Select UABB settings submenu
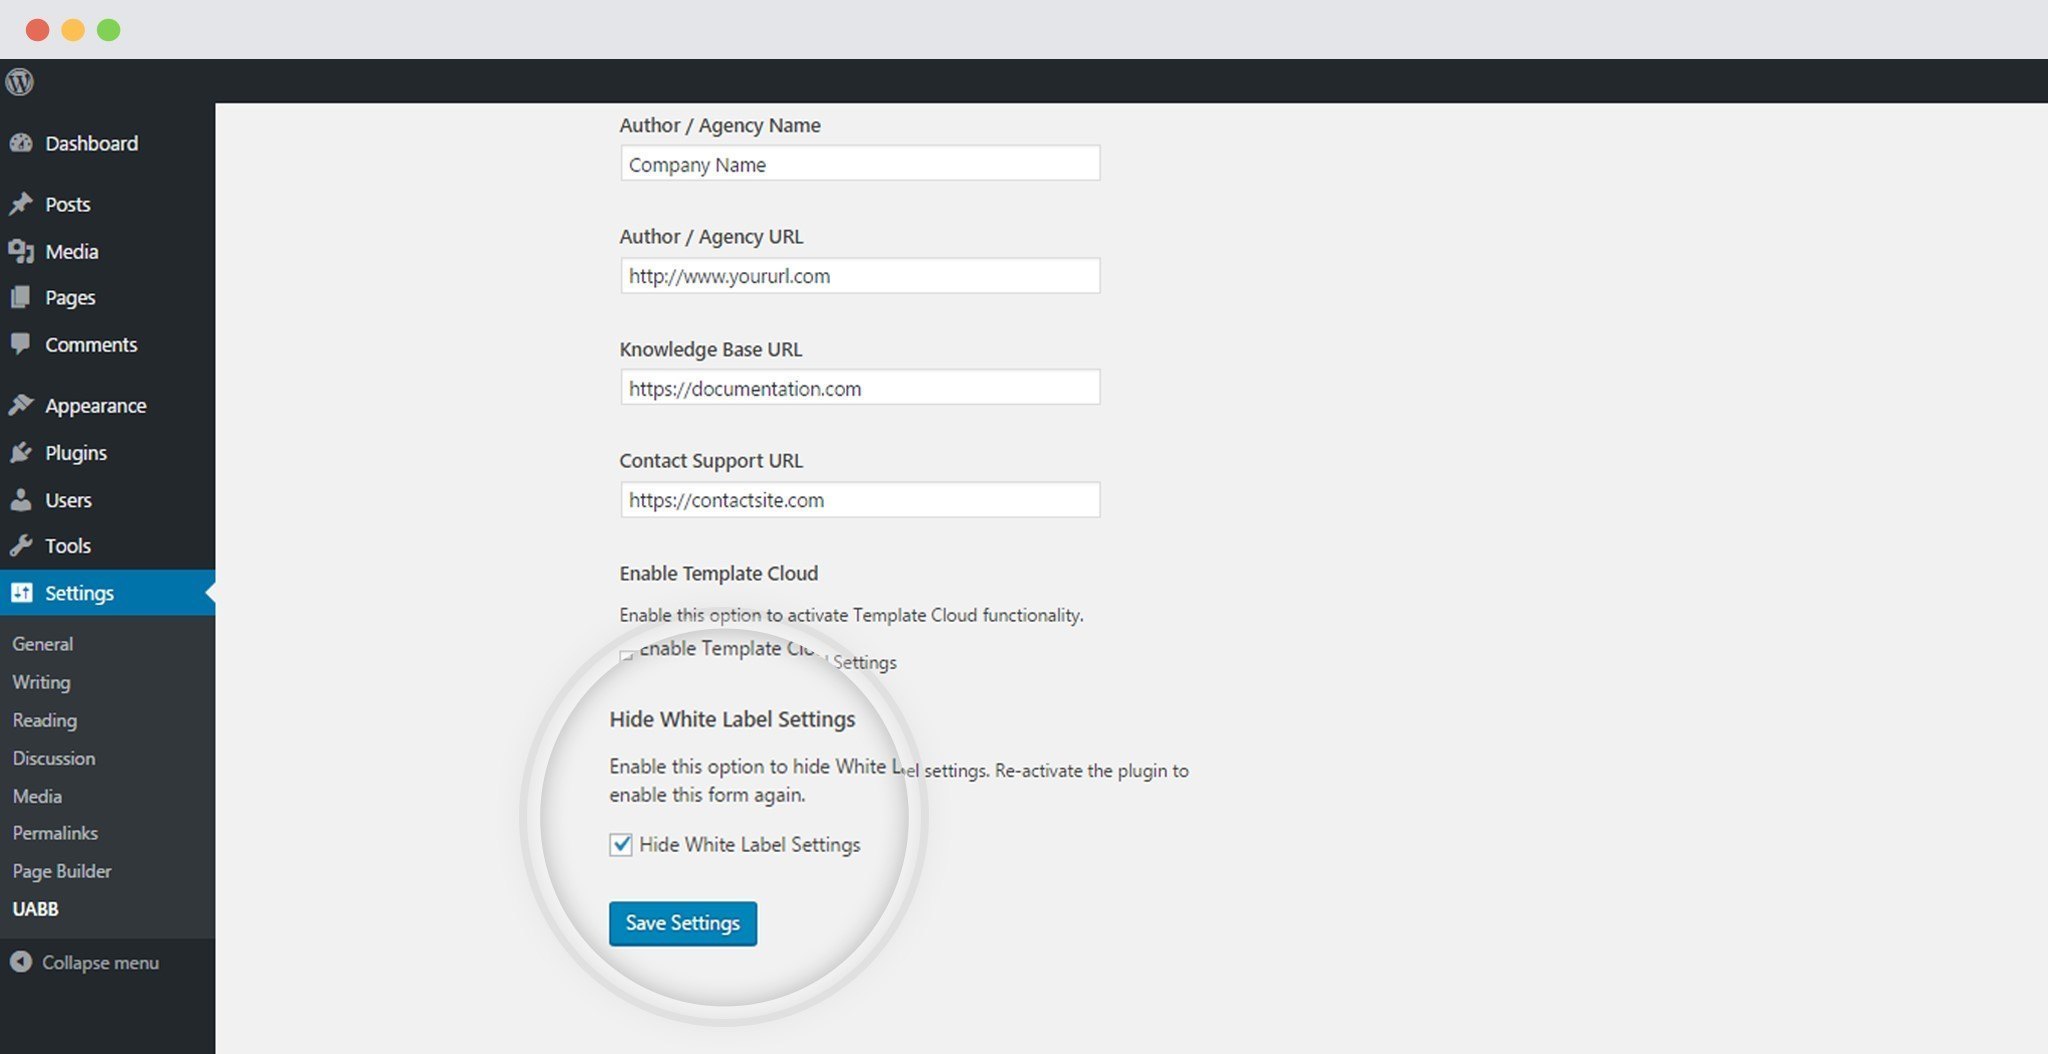 (x=35, y=909)
